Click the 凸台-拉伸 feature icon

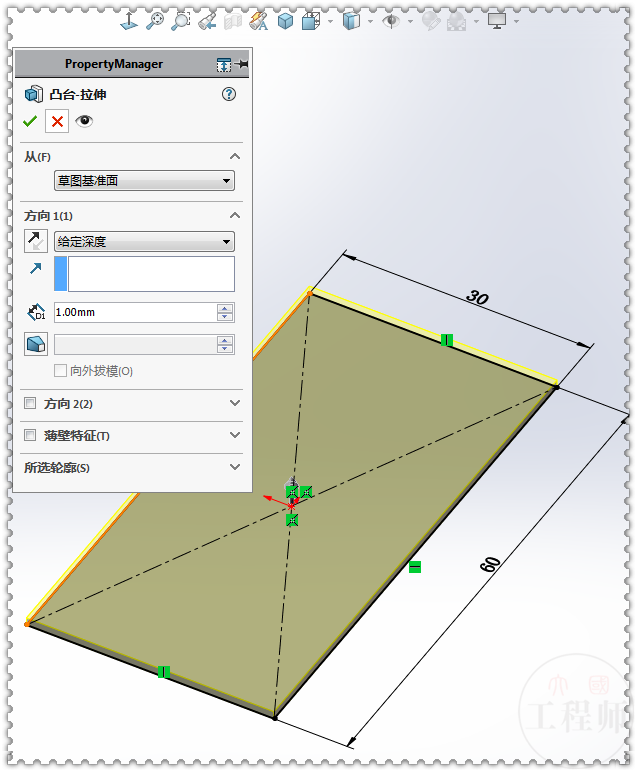click(x=33, y=94)
